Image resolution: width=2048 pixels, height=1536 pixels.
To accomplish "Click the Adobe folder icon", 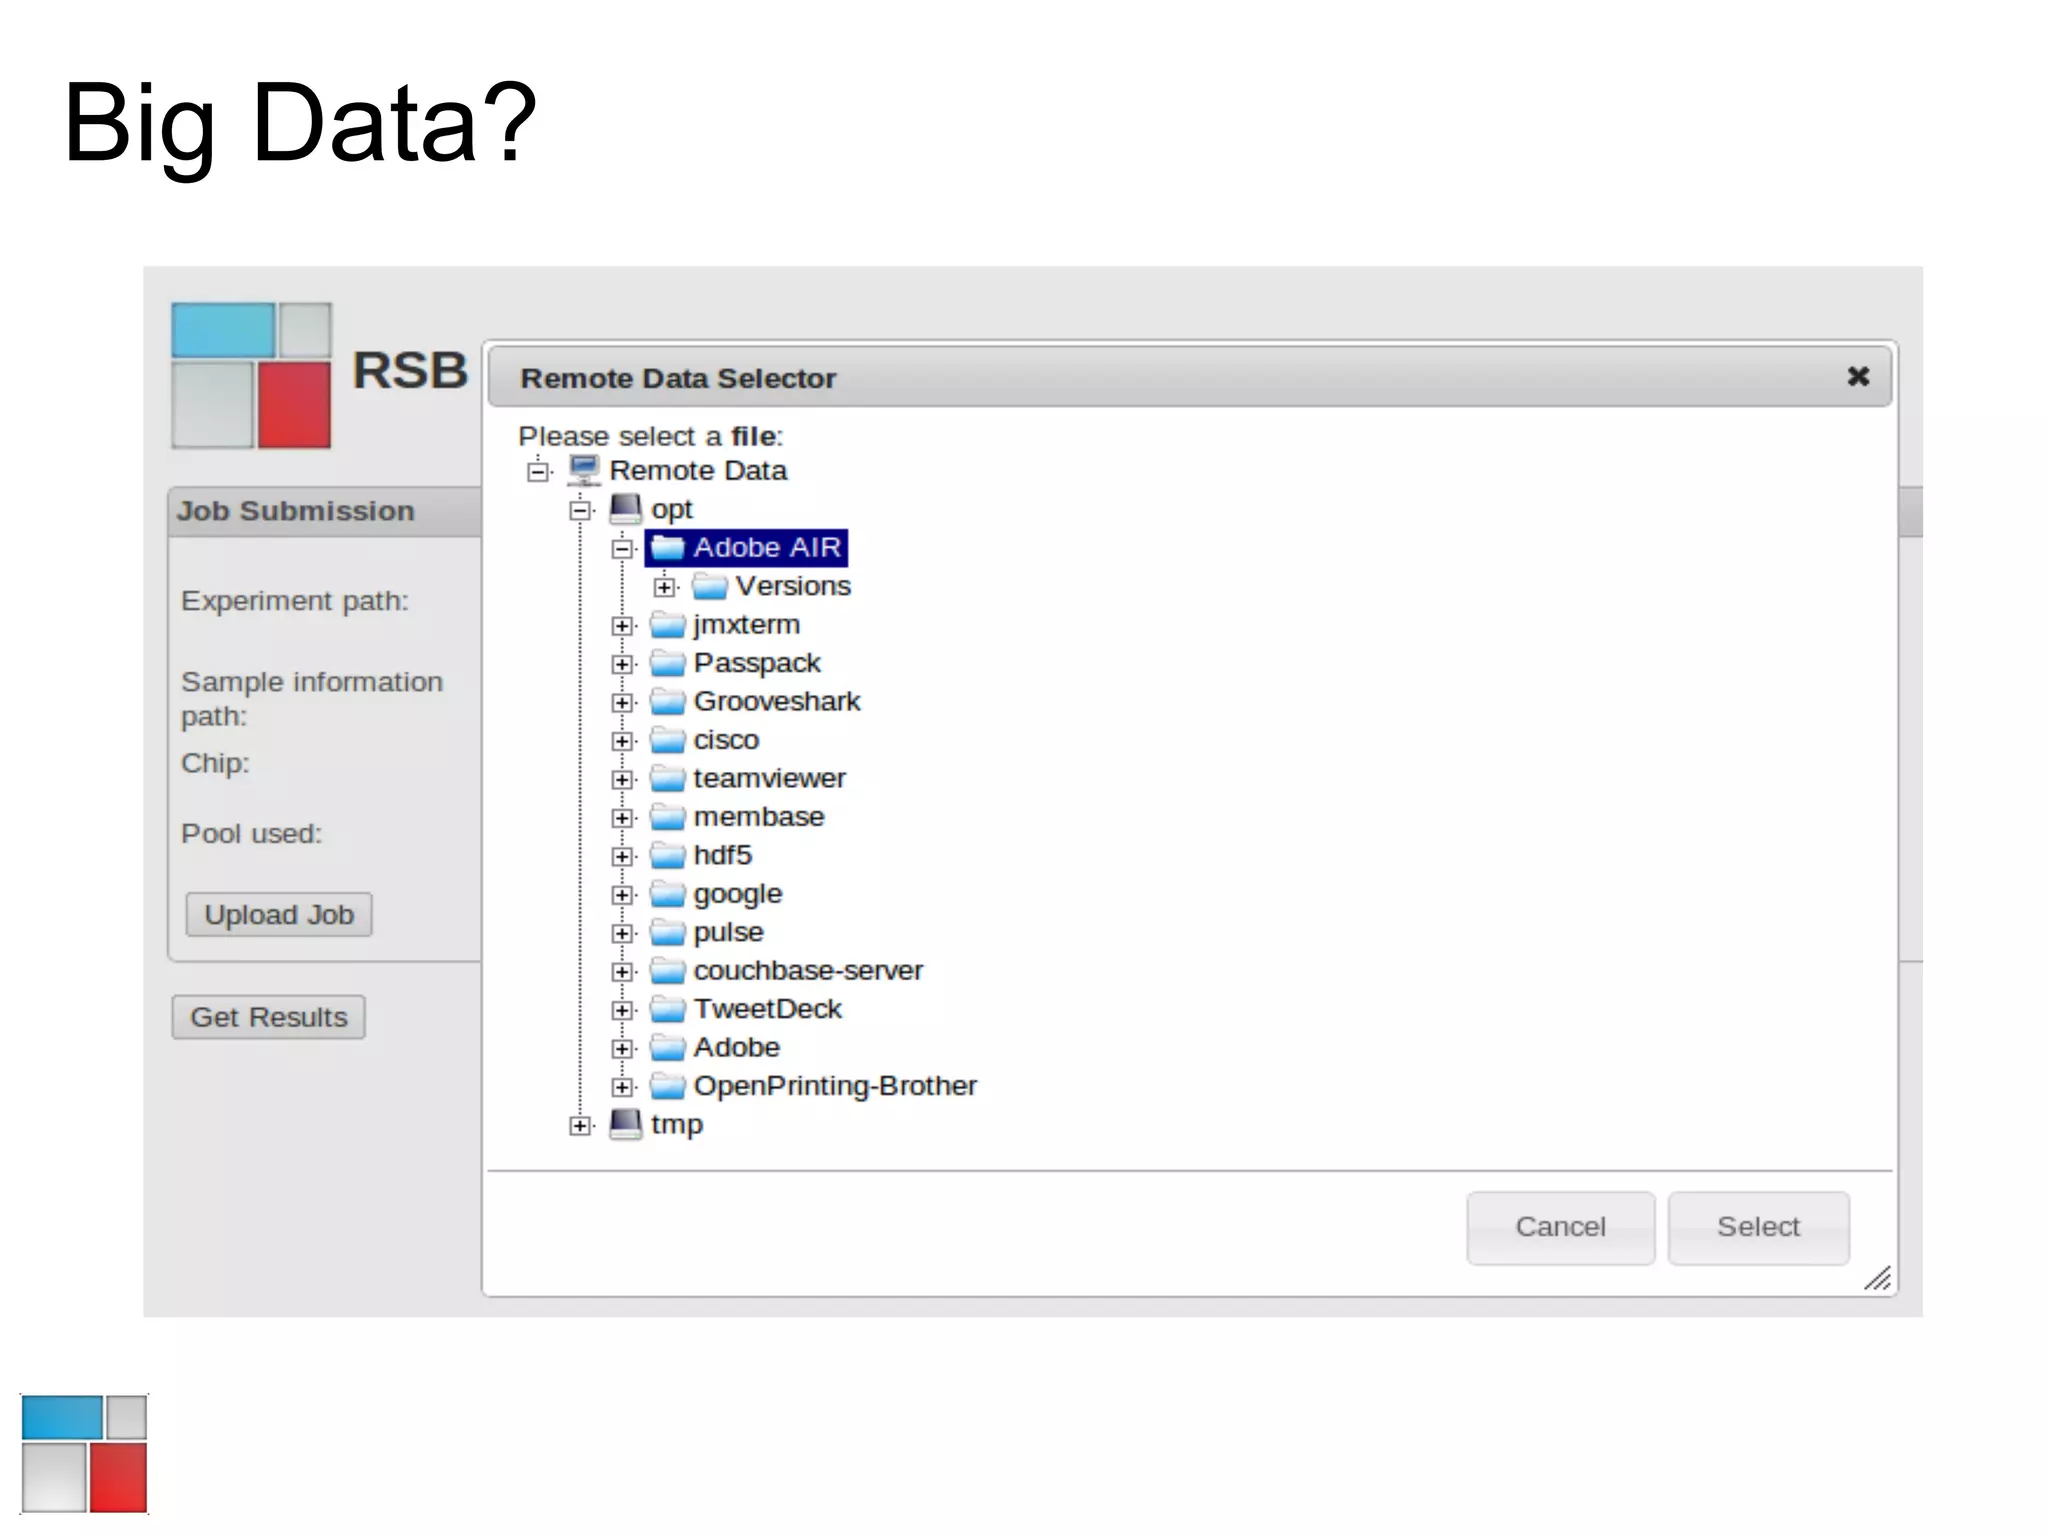I will [667, 1048].
